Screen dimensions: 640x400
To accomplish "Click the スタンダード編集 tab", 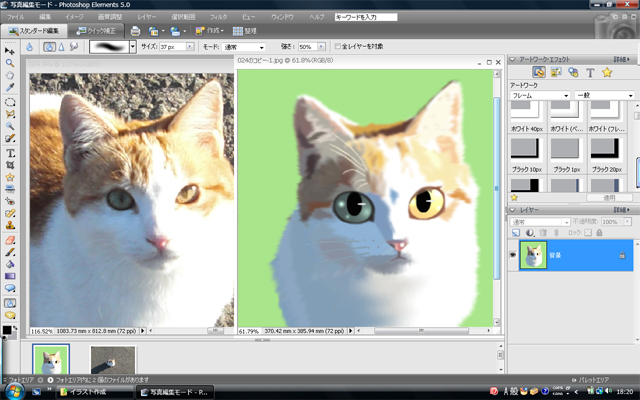I will coord(33,31).
